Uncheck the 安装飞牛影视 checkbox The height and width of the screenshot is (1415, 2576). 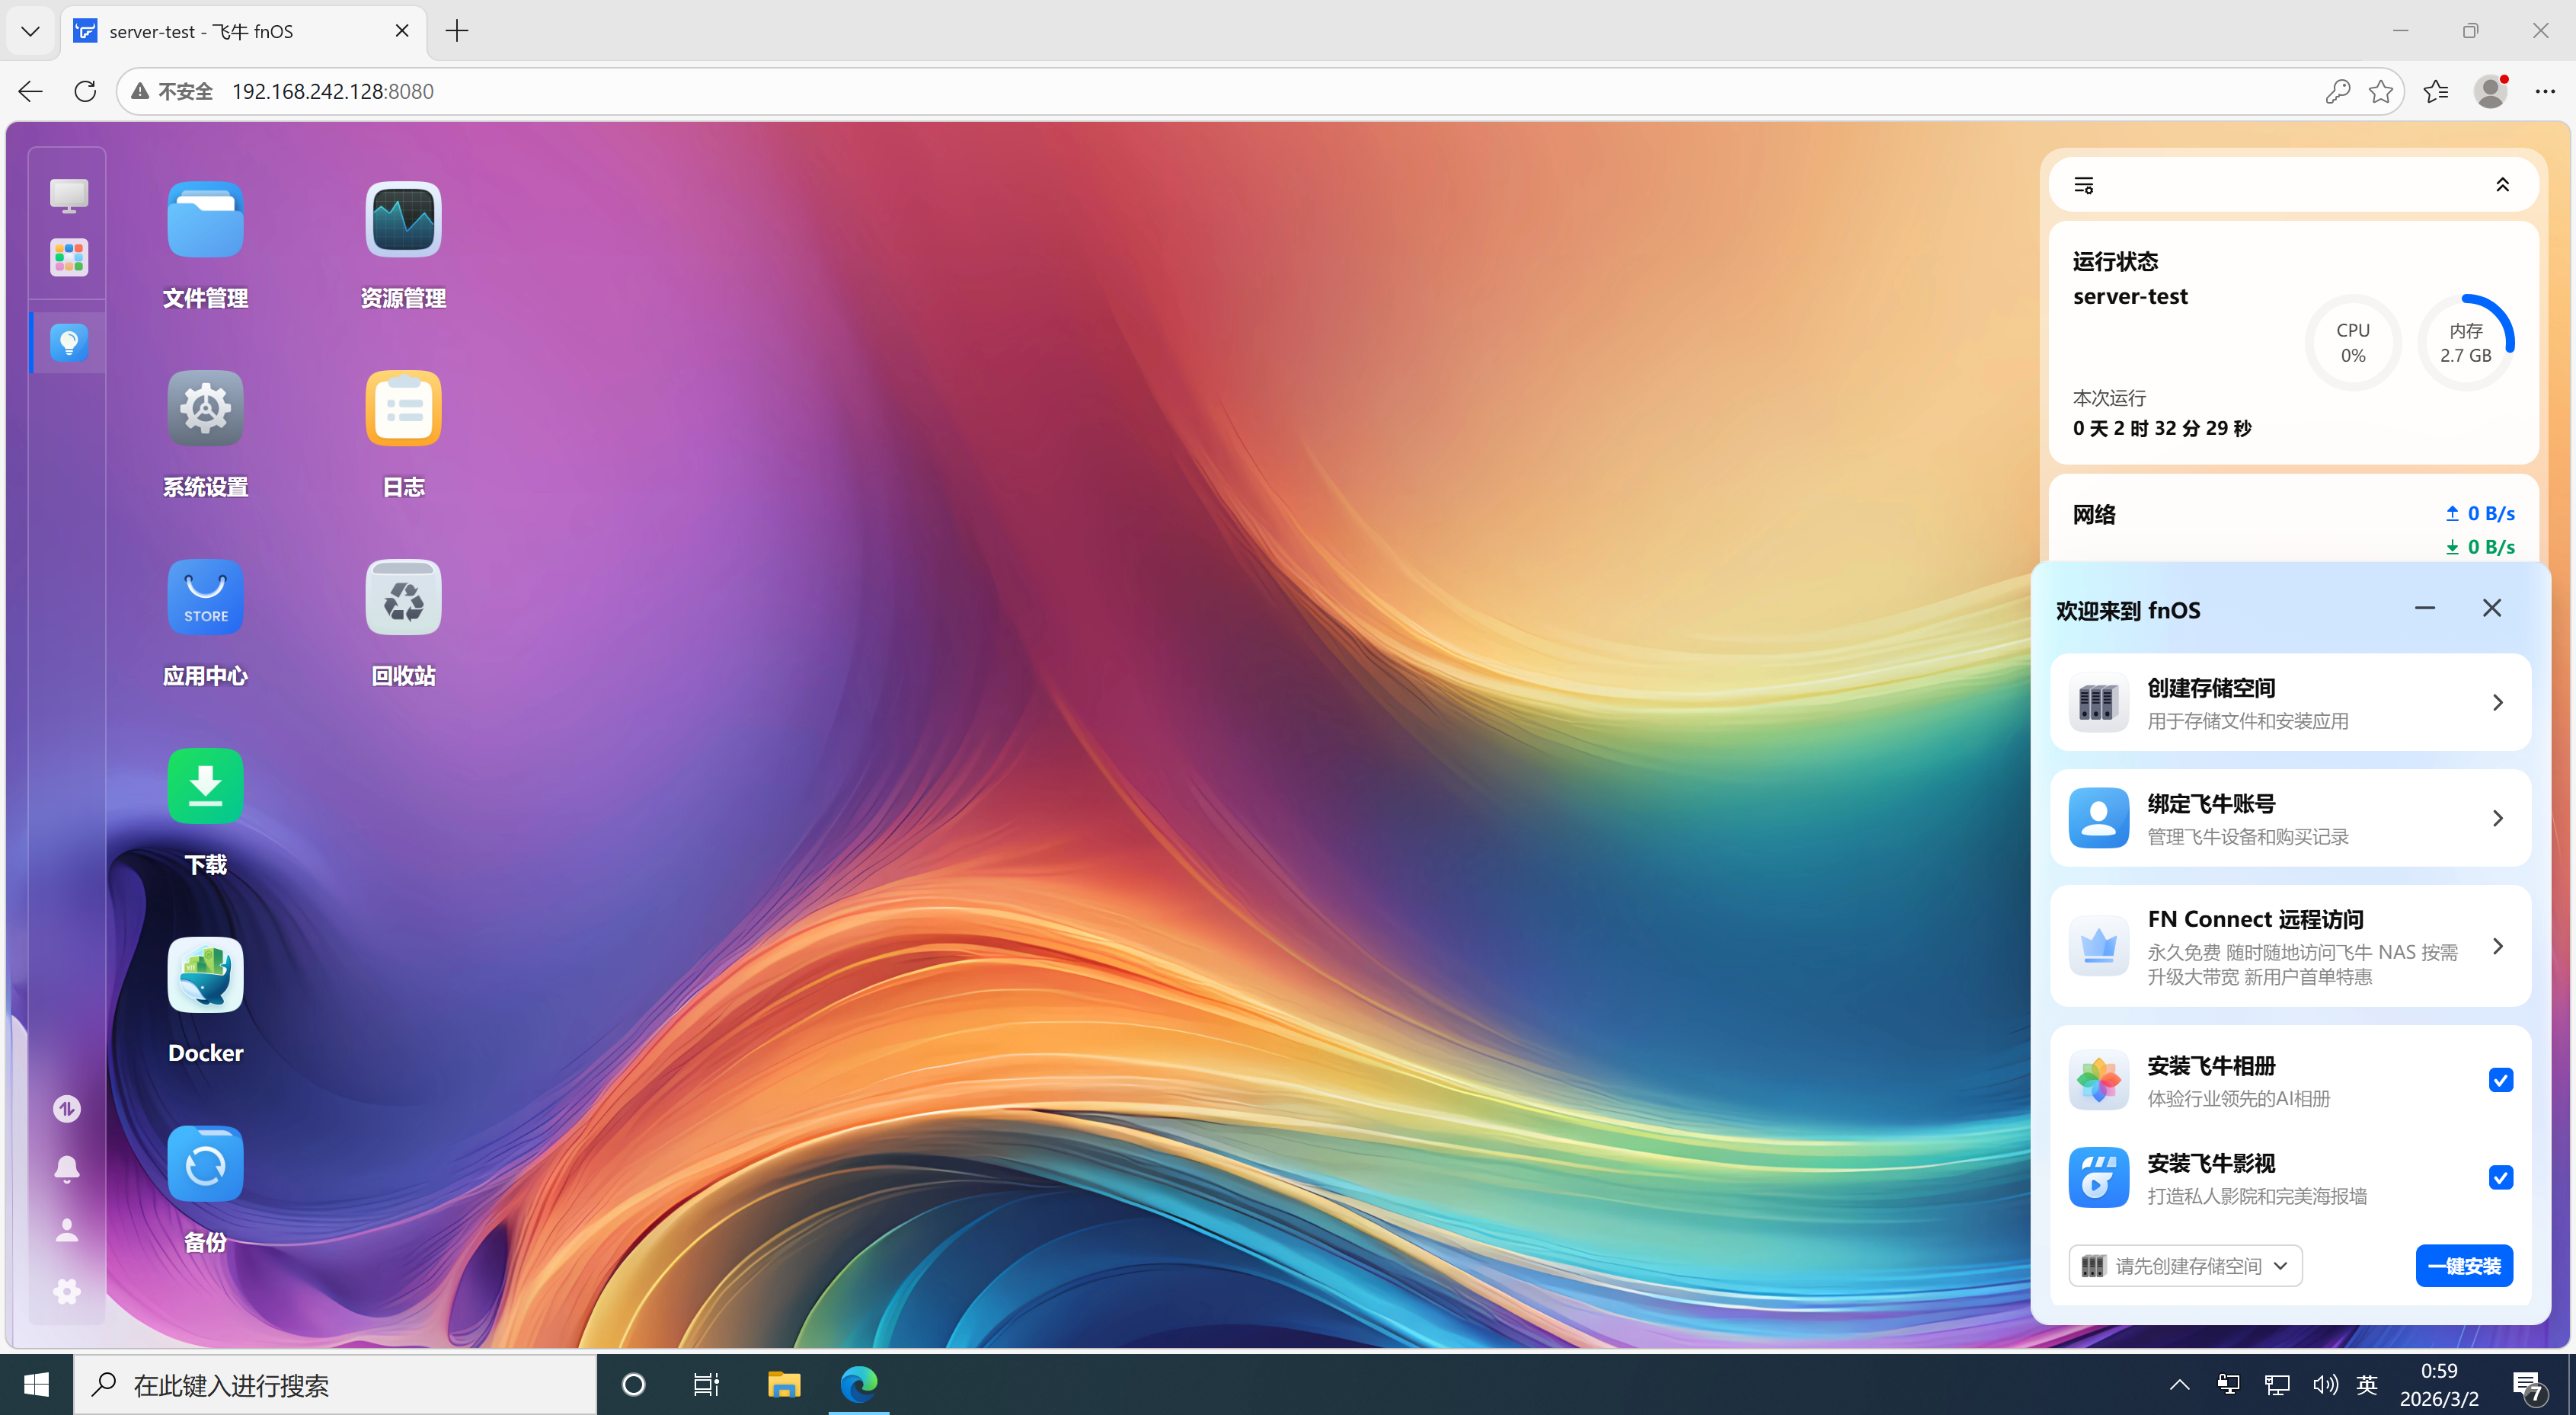coord(2500,1177)
